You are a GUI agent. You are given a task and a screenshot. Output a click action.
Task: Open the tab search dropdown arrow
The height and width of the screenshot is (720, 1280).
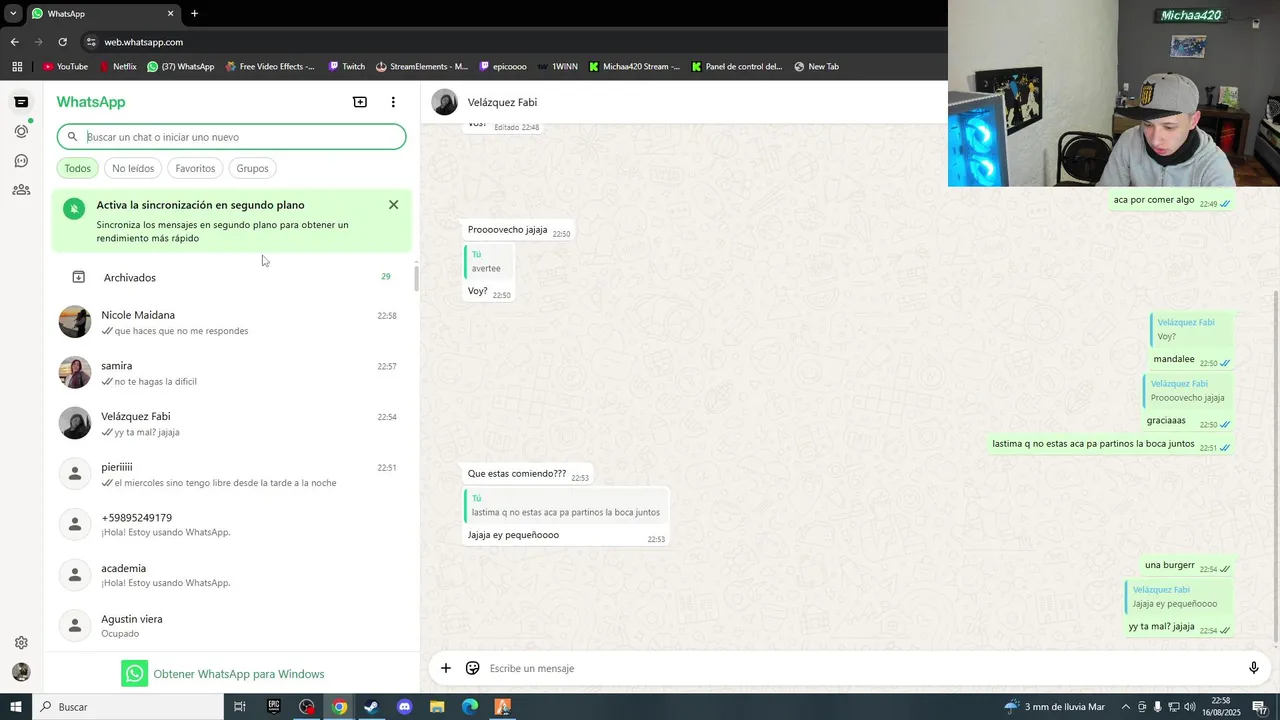click(x=13, y=14)
